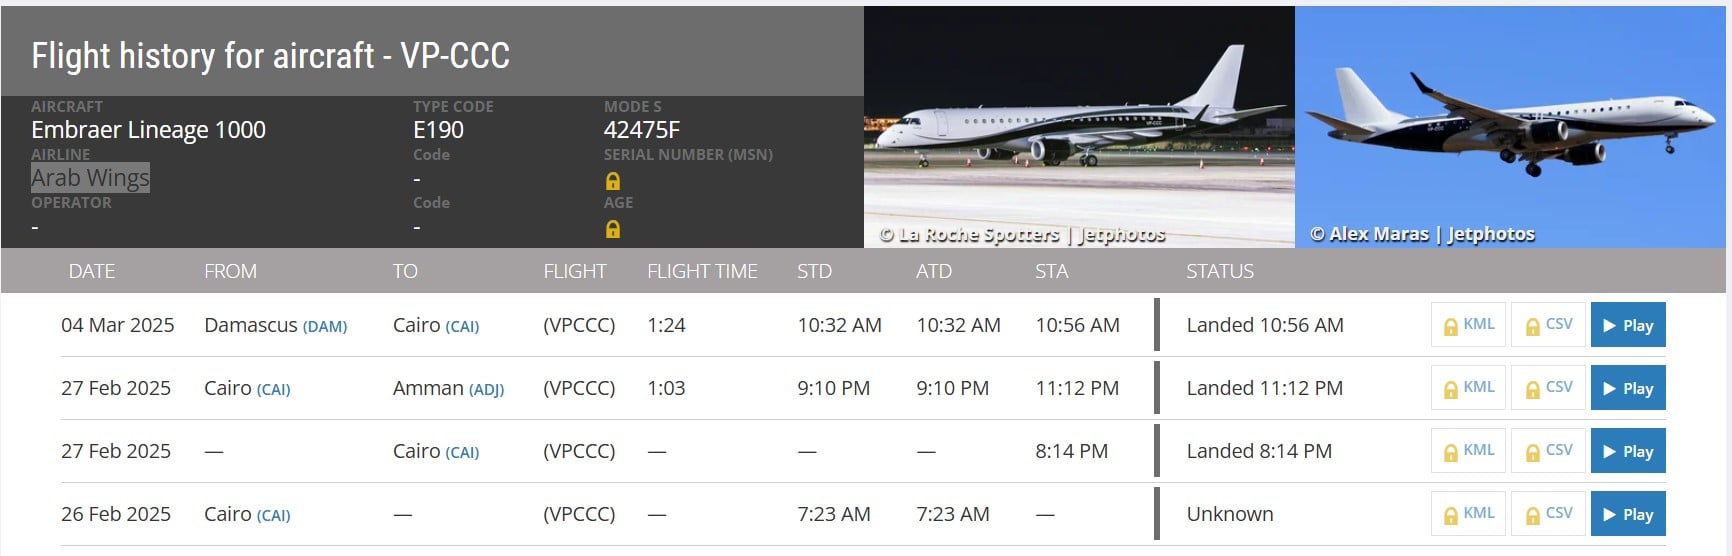Click the locked aircraft age padlock icon
Image resolution: width=1732 pixels, height=556 pixels.
pyautogui.click(x=613, y=229)
